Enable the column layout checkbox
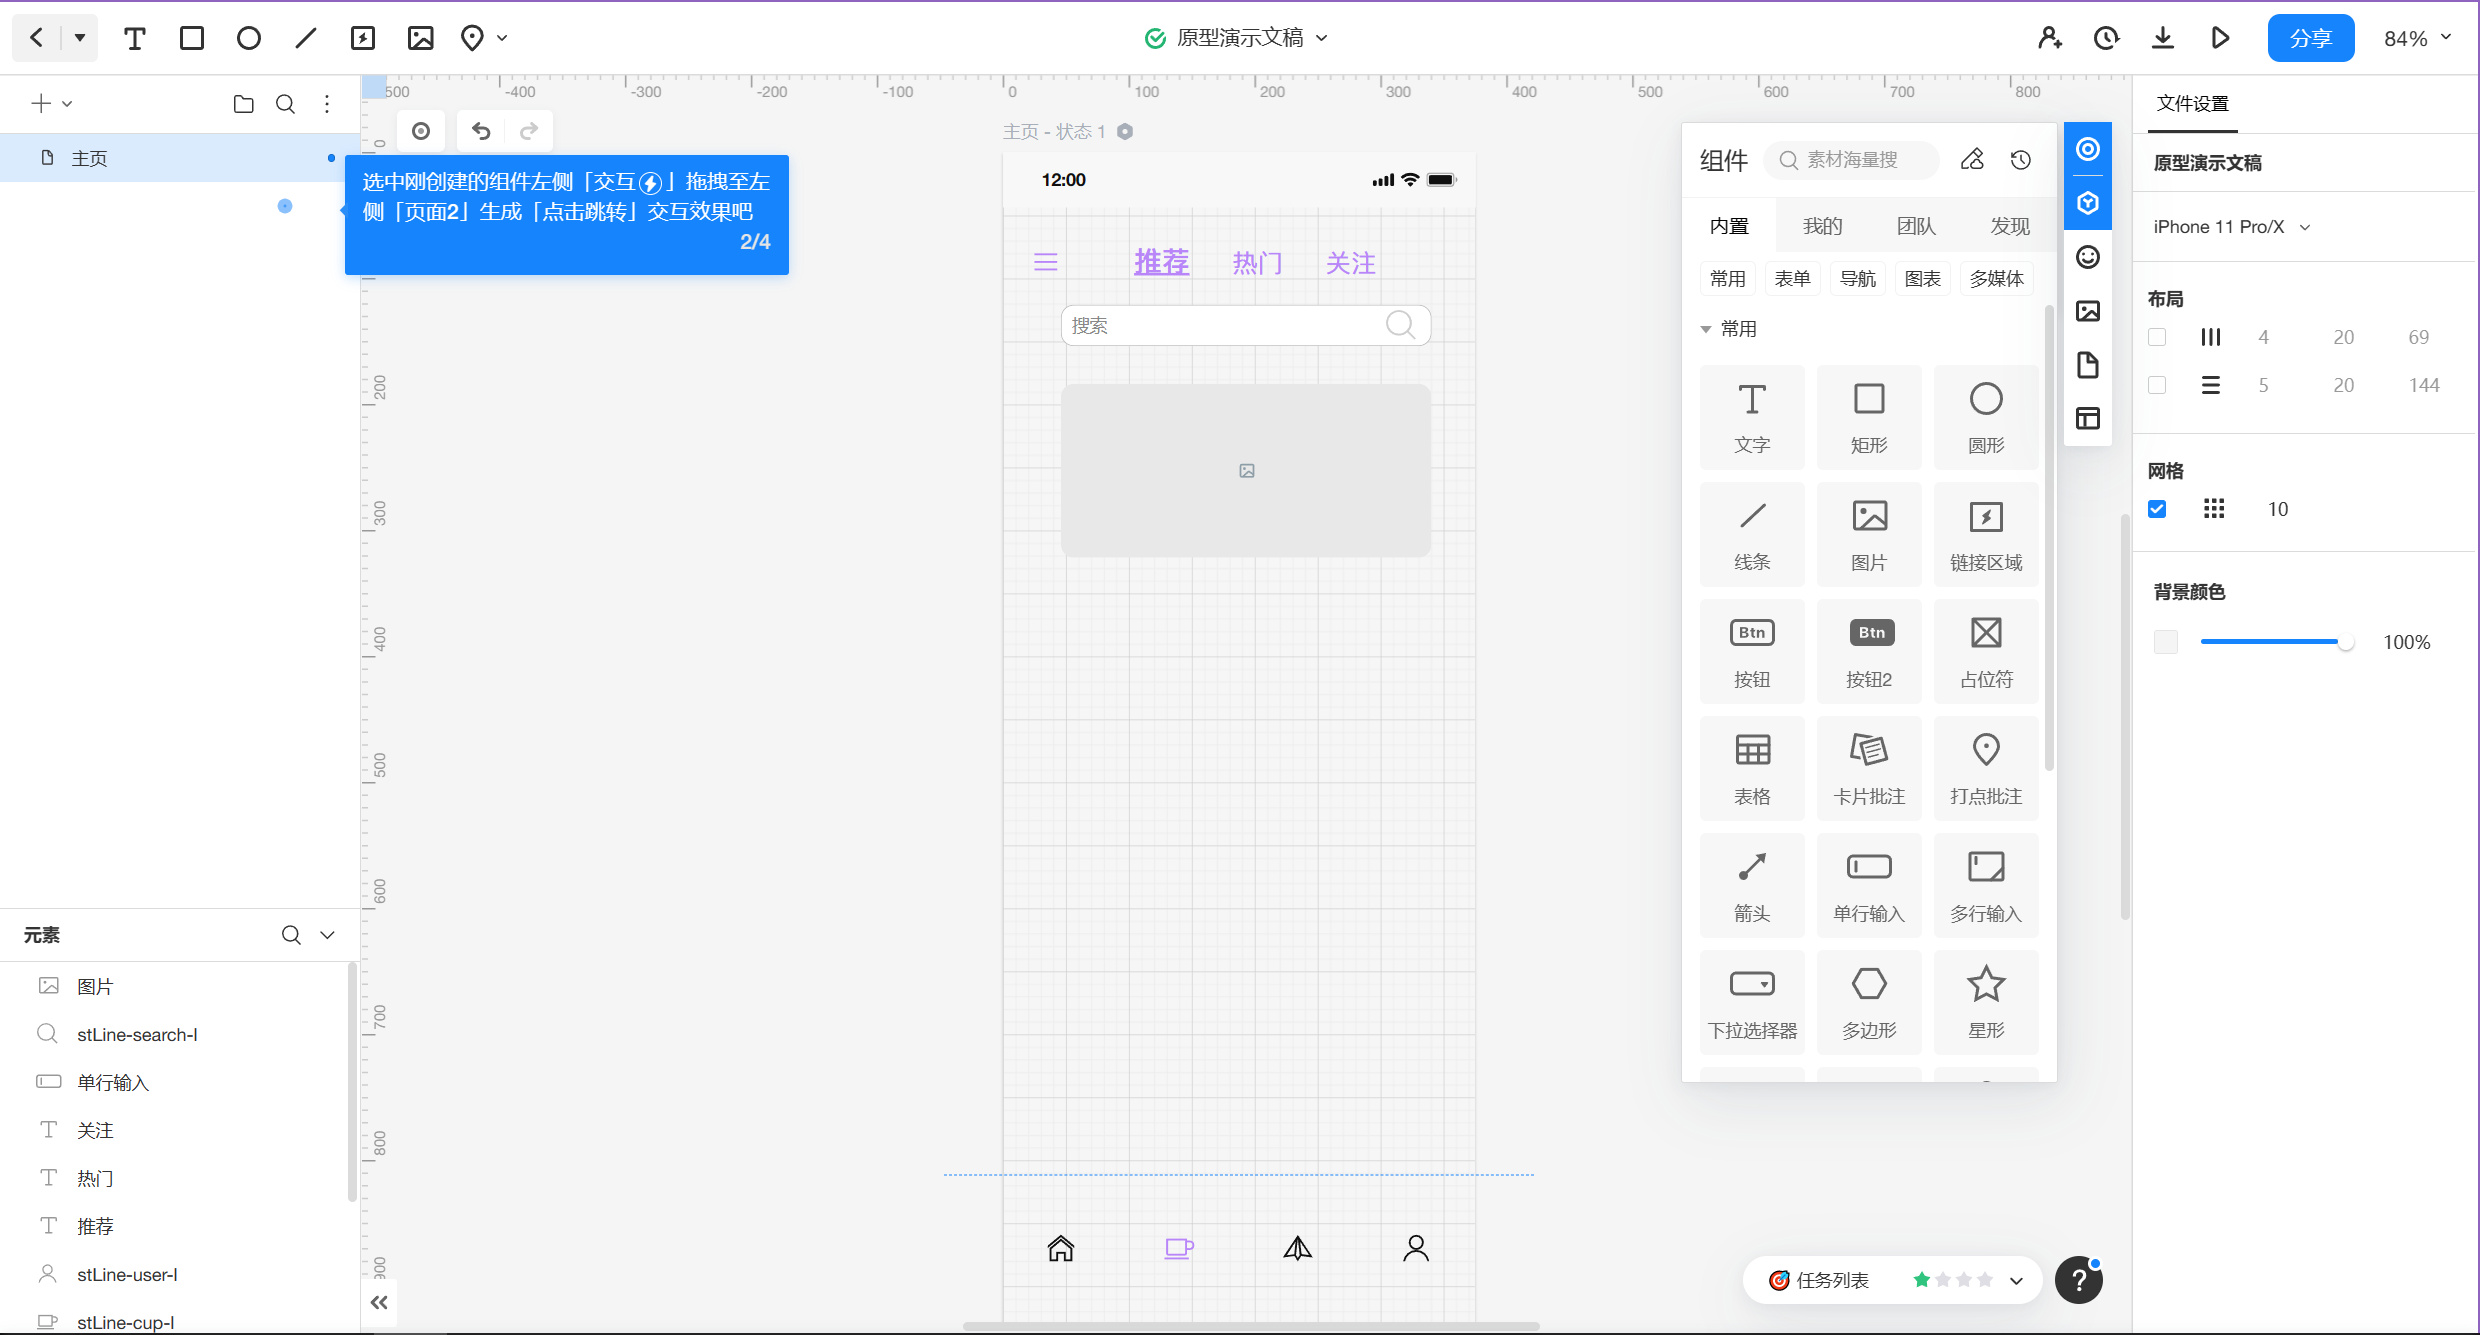The height and width of the screenshot is (1335, 2480). [x=2157, y=337]
